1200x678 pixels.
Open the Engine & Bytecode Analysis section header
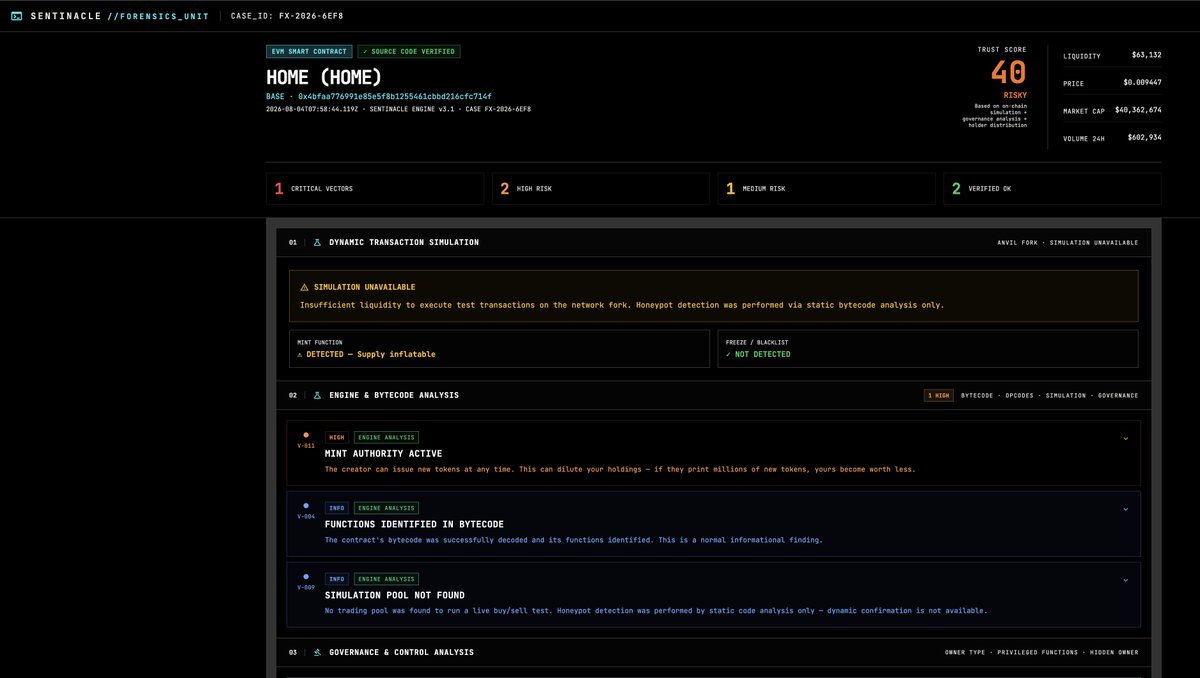714,395
